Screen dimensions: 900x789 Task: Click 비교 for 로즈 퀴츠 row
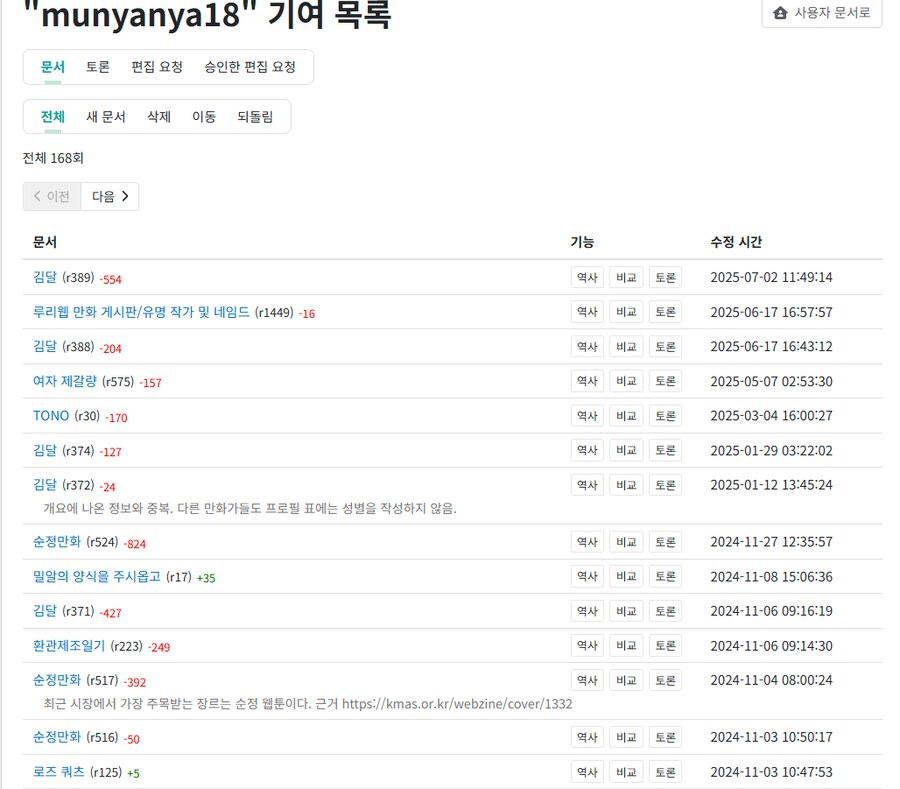click(x=626, y=772)
